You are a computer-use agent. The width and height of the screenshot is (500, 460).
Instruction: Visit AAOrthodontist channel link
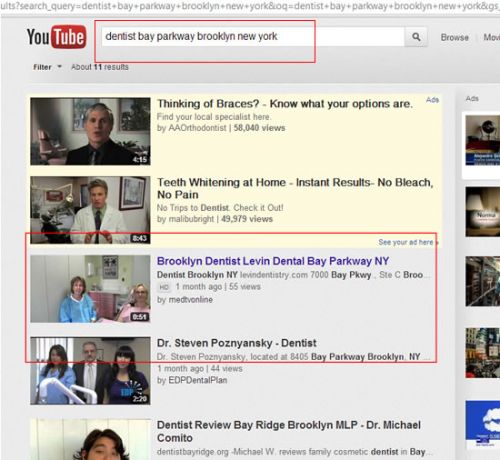(x=197, y=128)
